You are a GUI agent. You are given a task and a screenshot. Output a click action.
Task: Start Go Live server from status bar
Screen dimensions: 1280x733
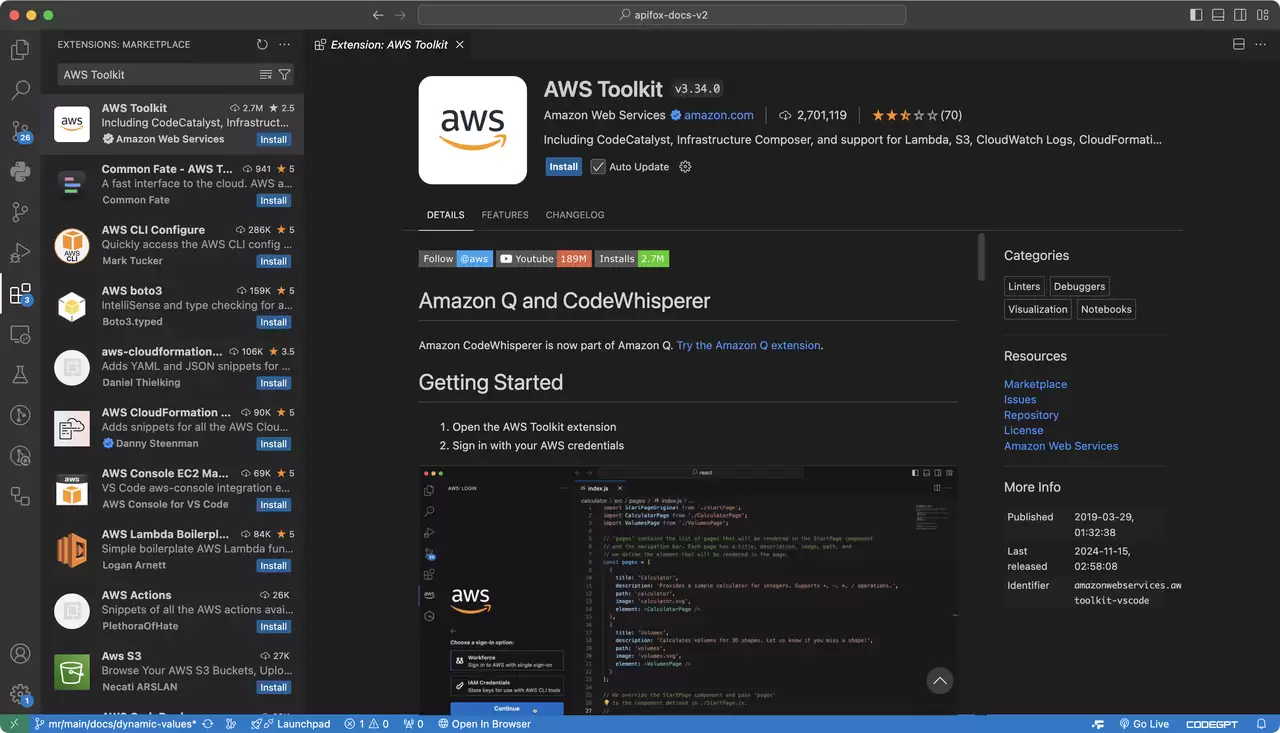click(1143, 724)
